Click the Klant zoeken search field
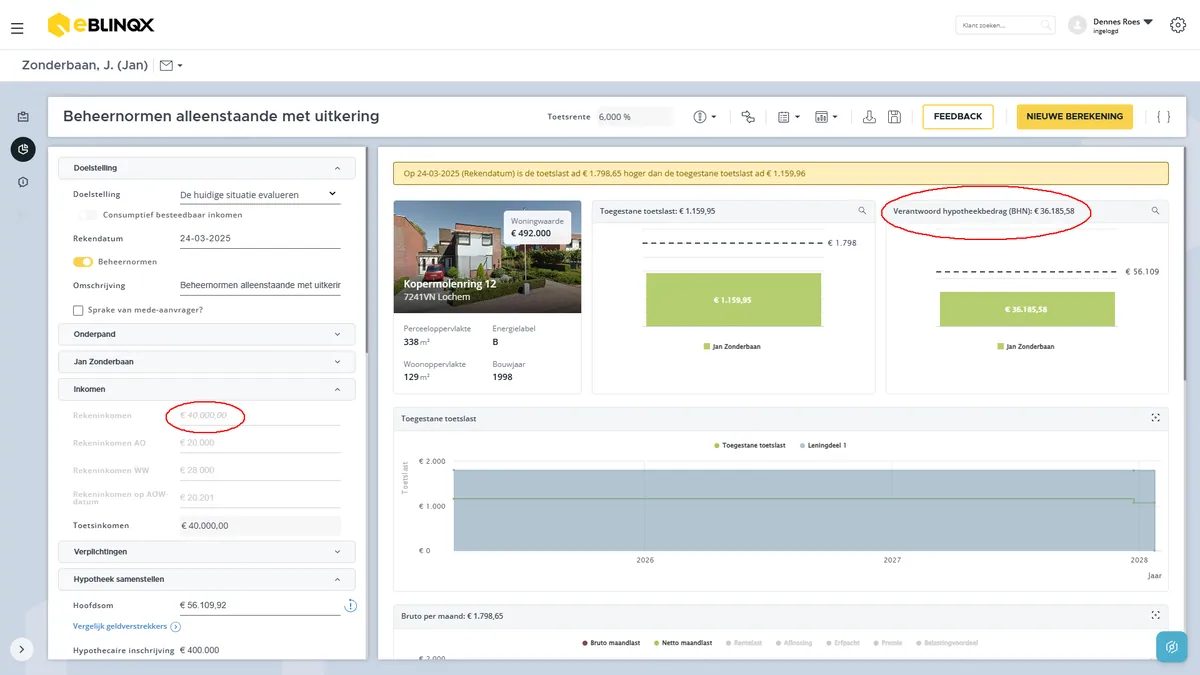1200x675 pixels. (1005, 25)
